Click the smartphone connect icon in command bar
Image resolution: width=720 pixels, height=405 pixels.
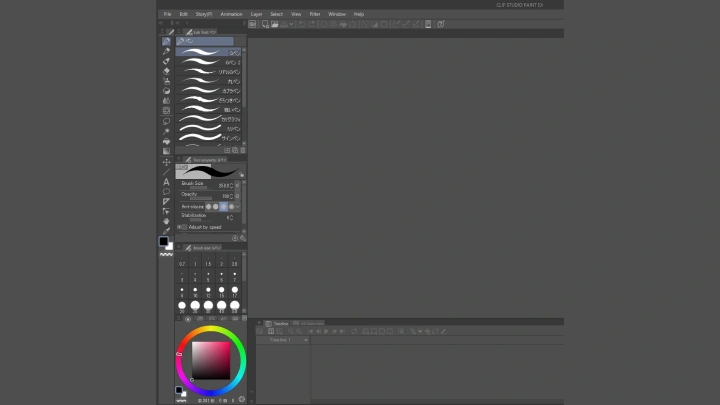[428, 24]
